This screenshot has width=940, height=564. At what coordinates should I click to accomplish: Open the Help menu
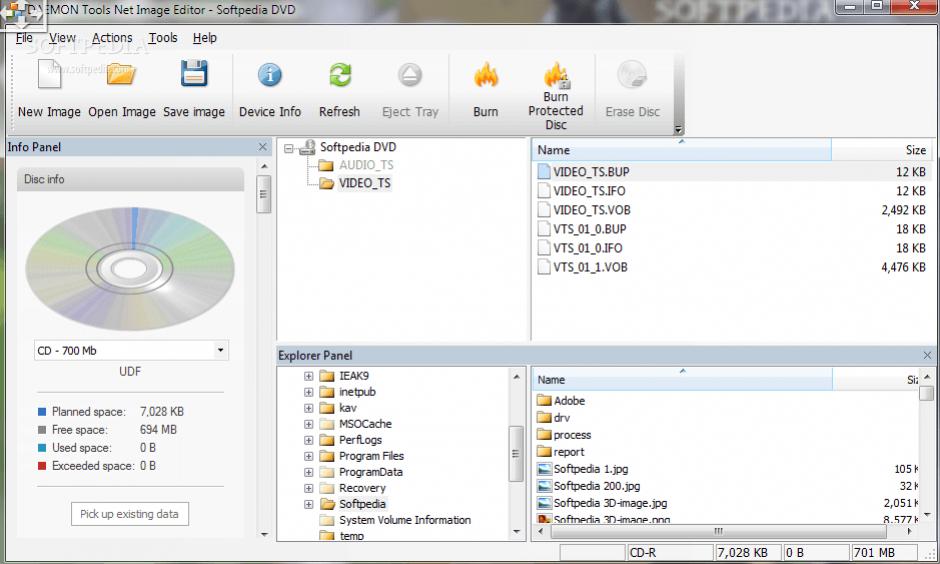pyautogui.click(x=204, y=38)
